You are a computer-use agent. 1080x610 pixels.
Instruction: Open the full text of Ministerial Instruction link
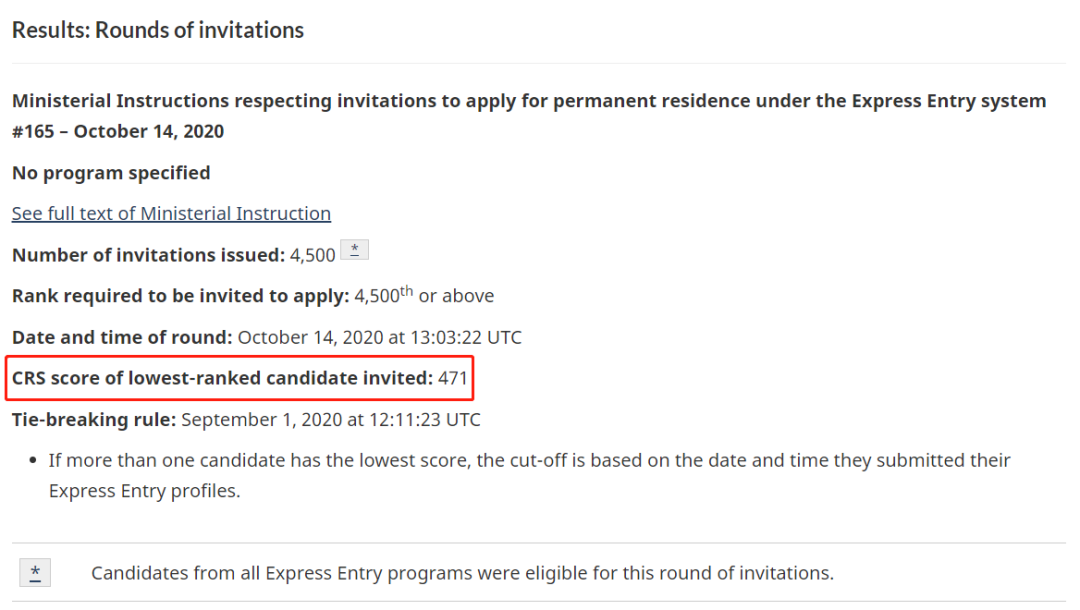172,213
